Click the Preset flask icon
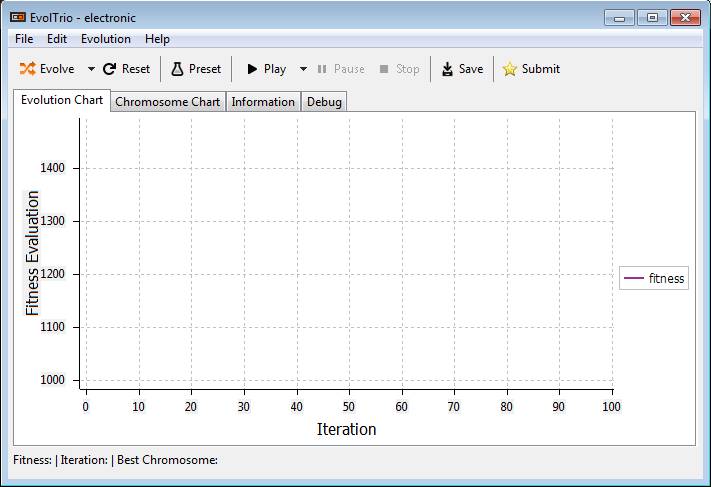Viewport: 711px width, 487px height. coord(177,69)
